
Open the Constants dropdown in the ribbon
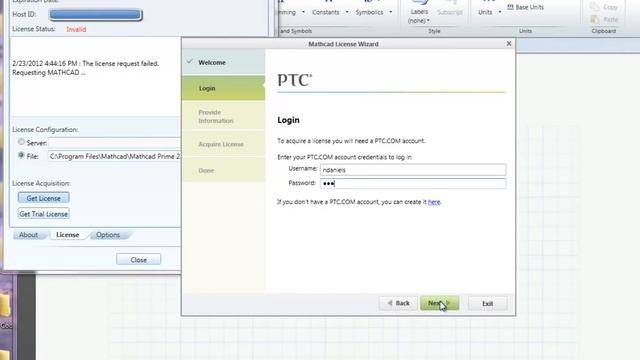pyautogui.click(x=330, y=12)
